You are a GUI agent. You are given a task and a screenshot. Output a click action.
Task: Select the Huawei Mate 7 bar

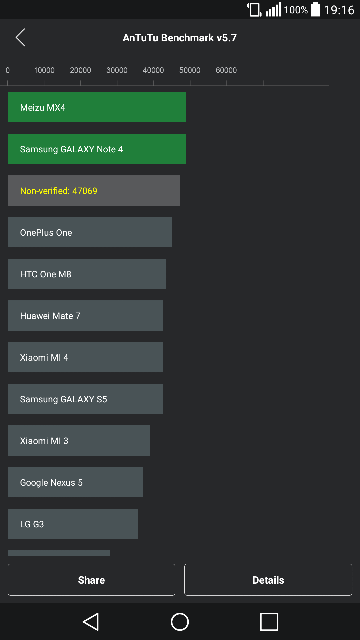coord(85,316)
